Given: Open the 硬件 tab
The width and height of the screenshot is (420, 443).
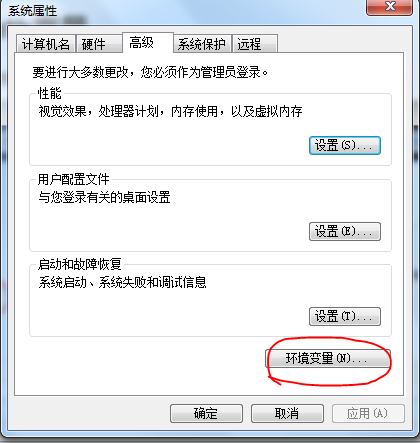Looking at the screenshot, I should click(99, 44).
